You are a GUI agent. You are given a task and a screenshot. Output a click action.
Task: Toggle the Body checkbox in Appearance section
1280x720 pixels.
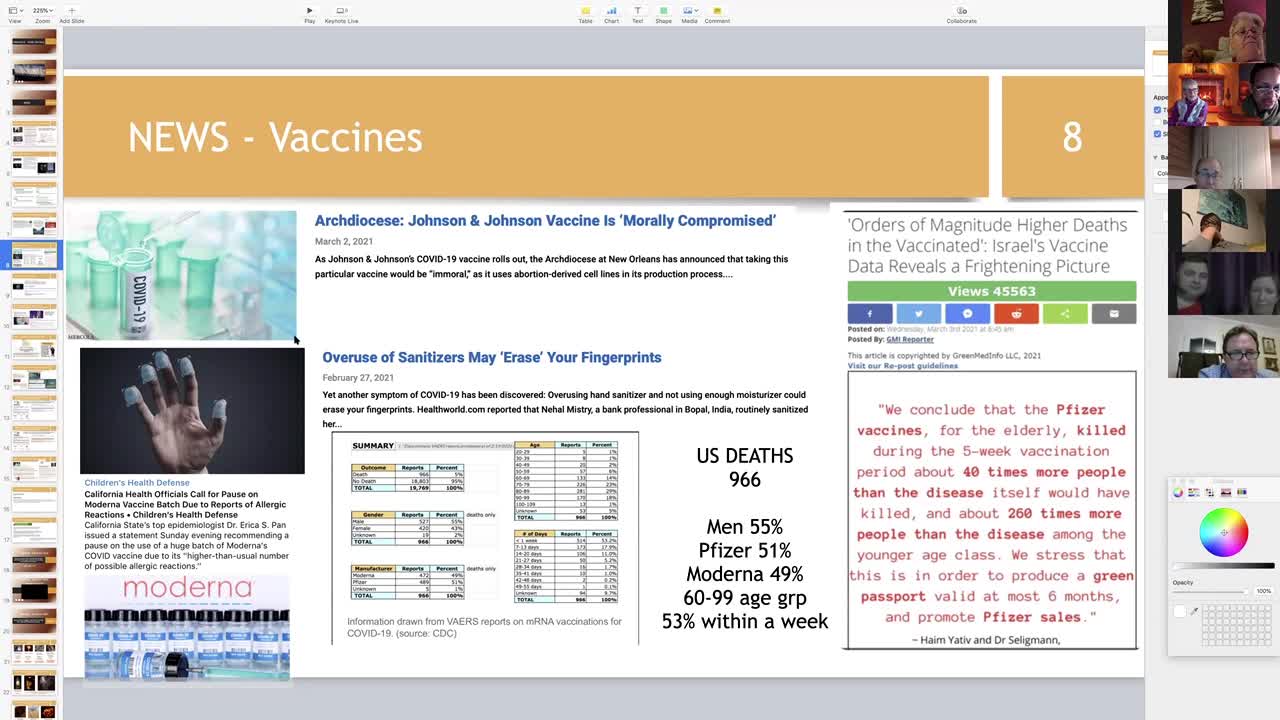[1158, 122]
